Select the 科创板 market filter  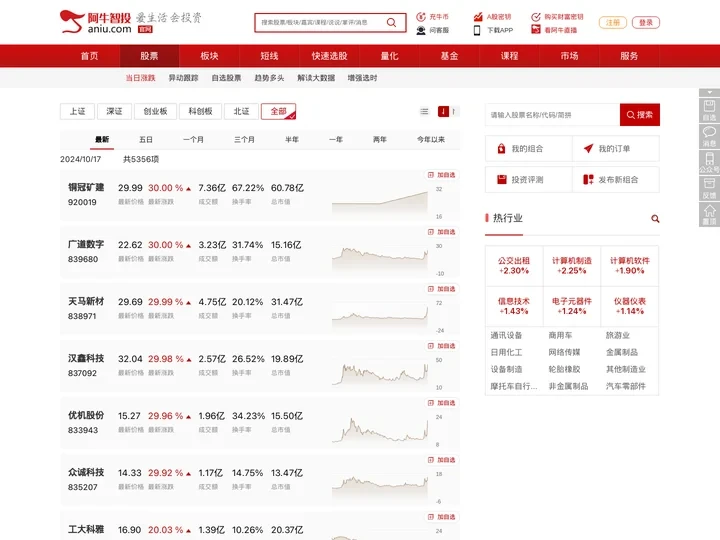pyautogui.click(x=200, y=111)
